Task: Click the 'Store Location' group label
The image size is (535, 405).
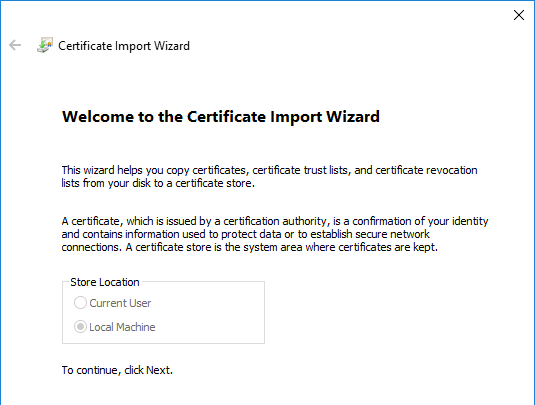Action: pyautogui.click(x=105, y=282)
